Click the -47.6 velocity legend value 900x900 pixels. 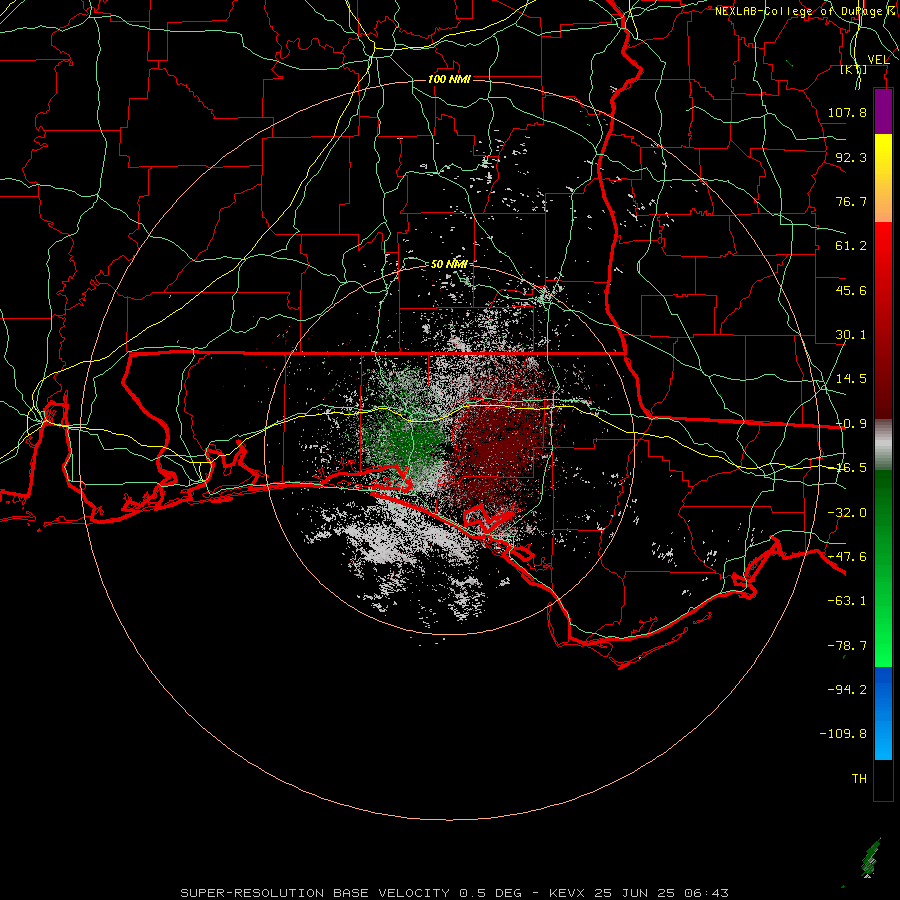(847, 557)
